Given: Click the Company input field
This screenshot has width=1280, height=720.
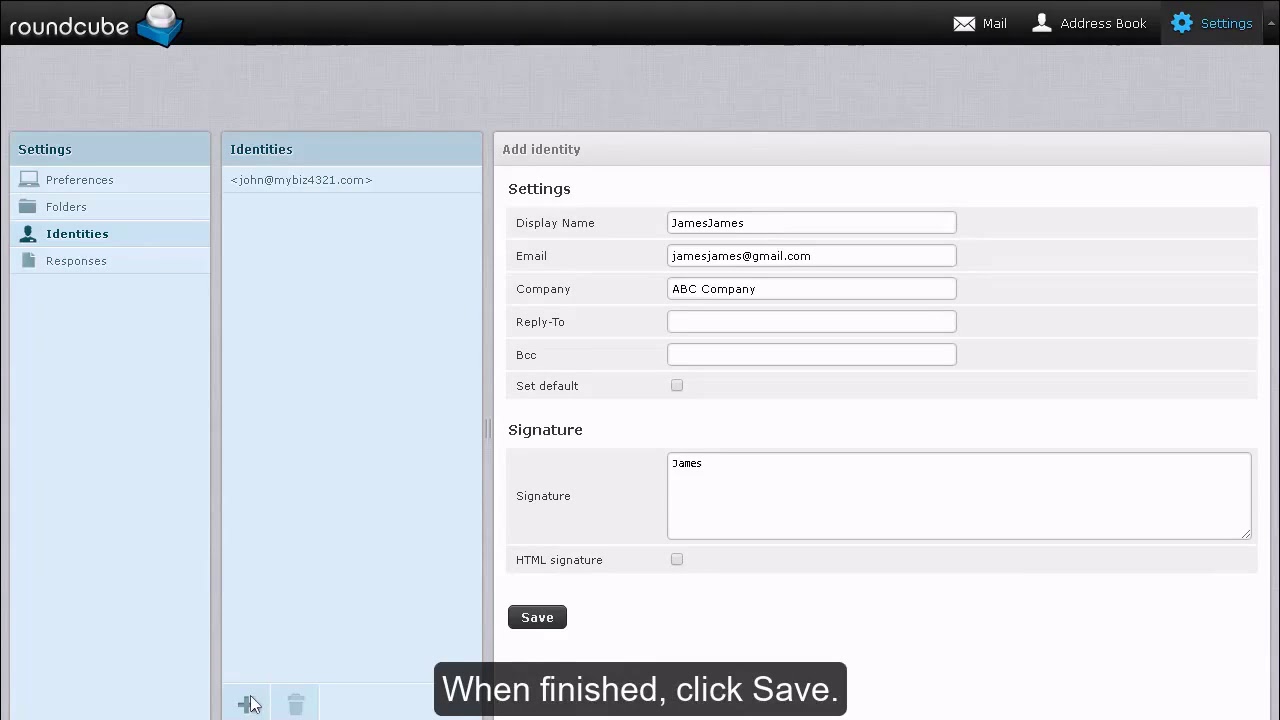Looking at the screenshot, I should (811, 289).
